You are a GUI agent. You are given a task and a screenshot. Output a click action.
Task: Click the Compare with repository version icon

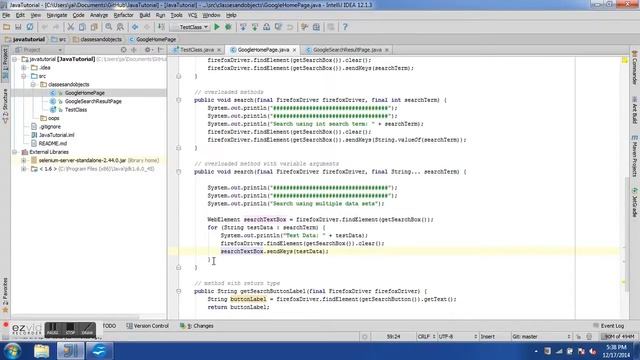[267, 27]
